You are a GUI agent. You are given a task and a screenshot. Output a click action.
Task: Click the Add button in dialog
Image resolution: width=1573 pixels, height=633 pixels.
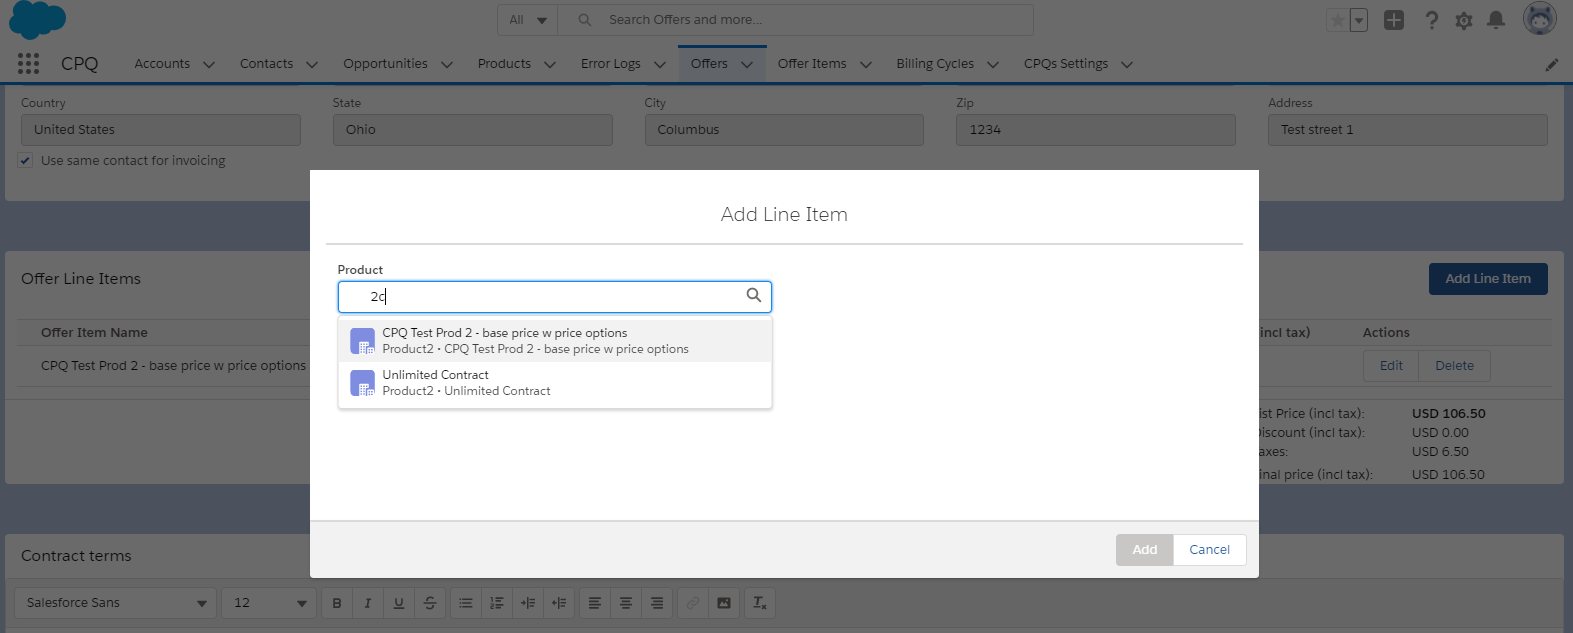pos(1145,550)
